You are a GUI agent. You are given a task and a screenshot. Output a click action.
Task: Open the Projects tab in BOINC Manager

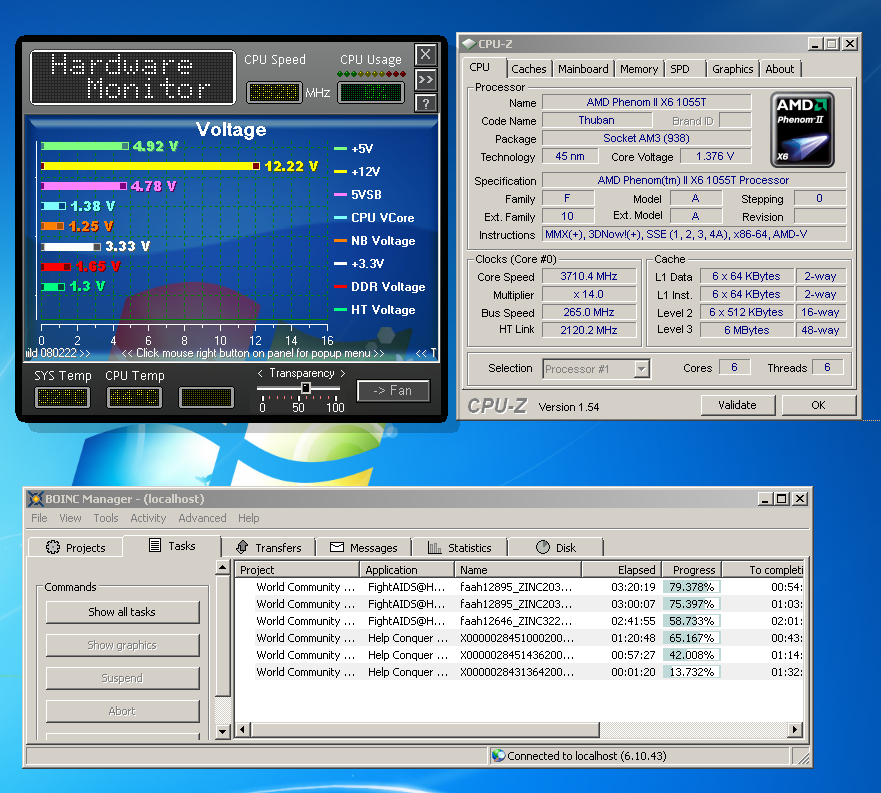[75, 547]
